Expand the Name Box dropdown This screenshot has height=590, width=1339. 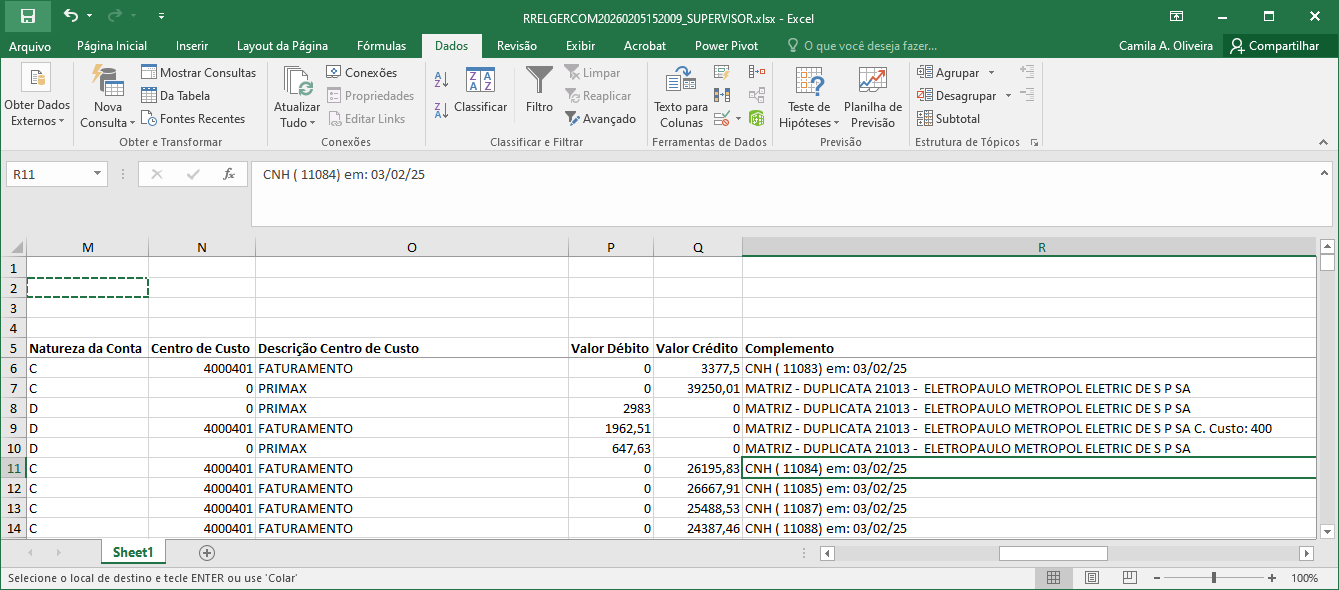pyautogui.click(x=97, y=174)
